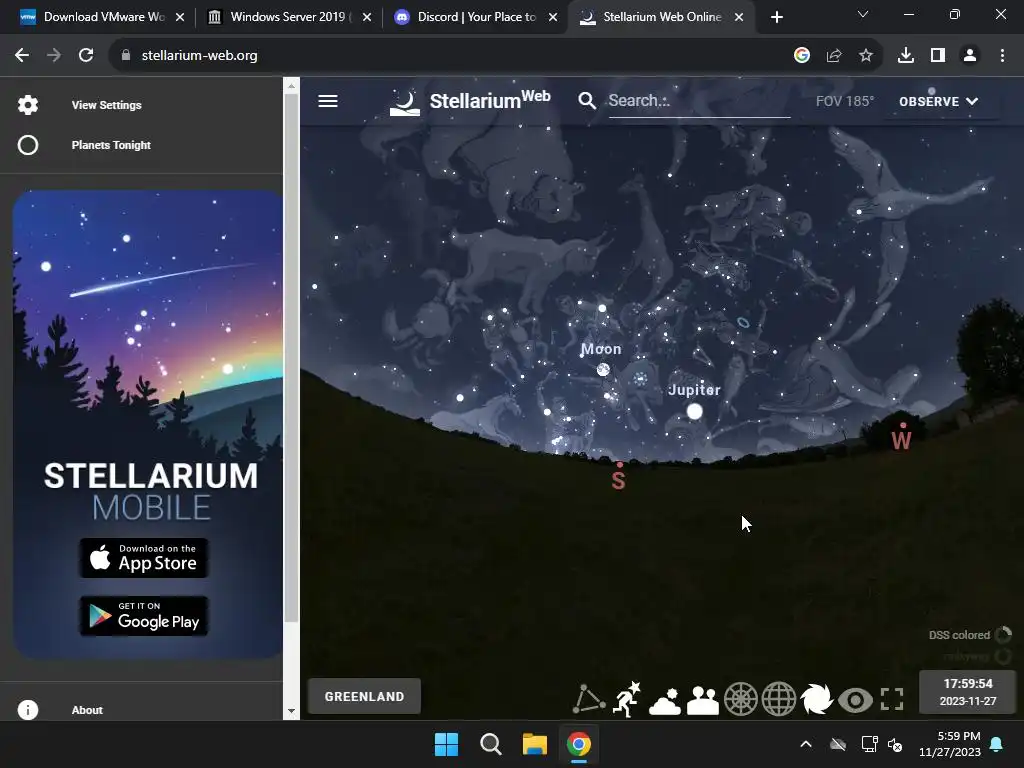Click the Search input field
Viewport: 1024px width, 768px height.
699,101
